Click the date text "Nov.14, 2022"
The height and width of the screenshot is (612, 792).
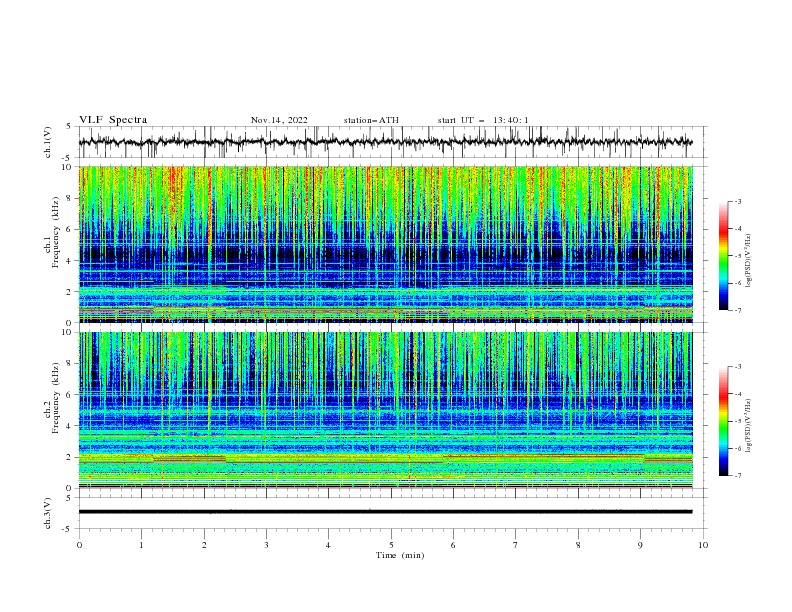pyautogui.click(x=279, y=120)
